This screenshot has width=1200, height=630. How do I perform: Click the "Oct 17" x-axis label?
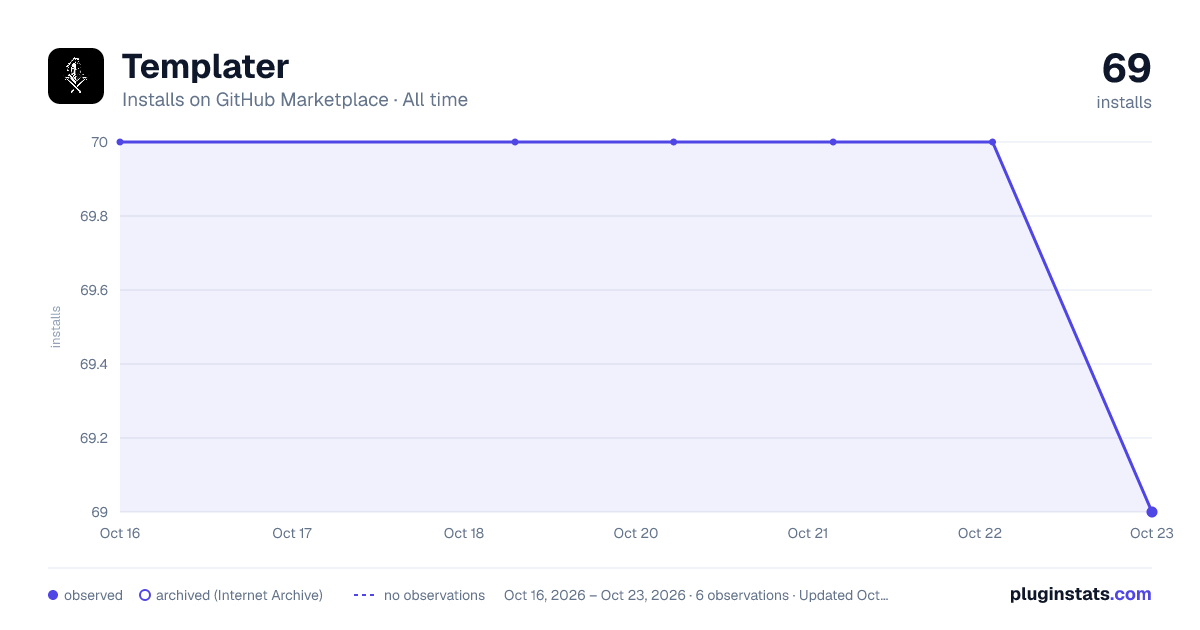(292, 533)
